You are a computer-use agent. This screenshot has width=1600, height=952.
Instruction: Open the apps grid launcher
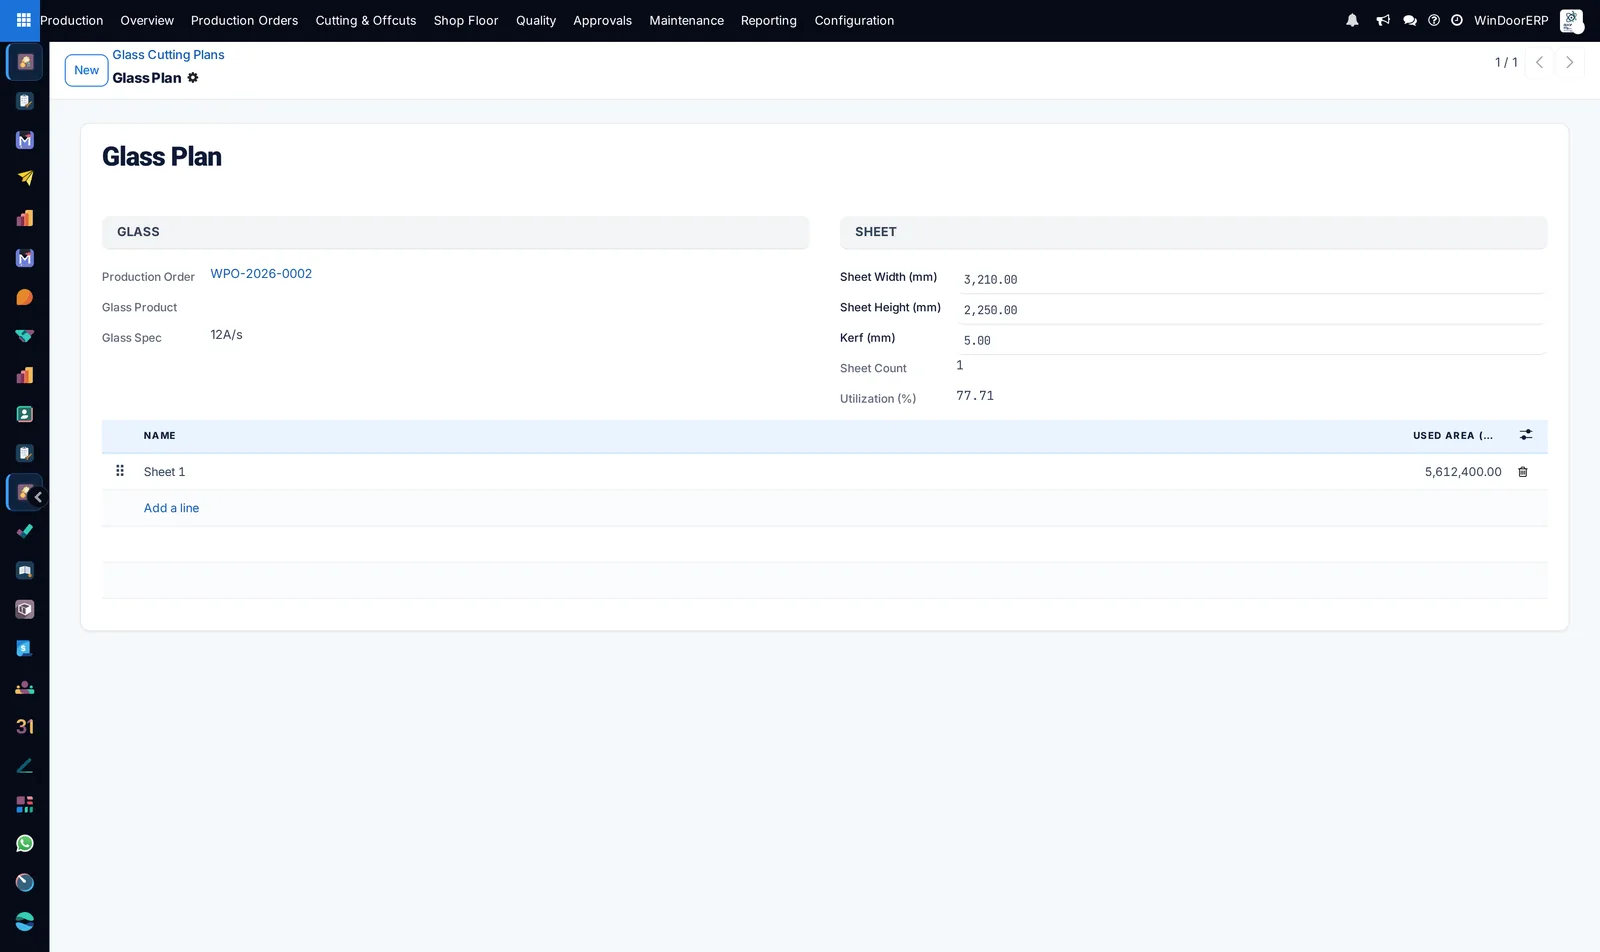pyautogui.click(x=24, y=20)
